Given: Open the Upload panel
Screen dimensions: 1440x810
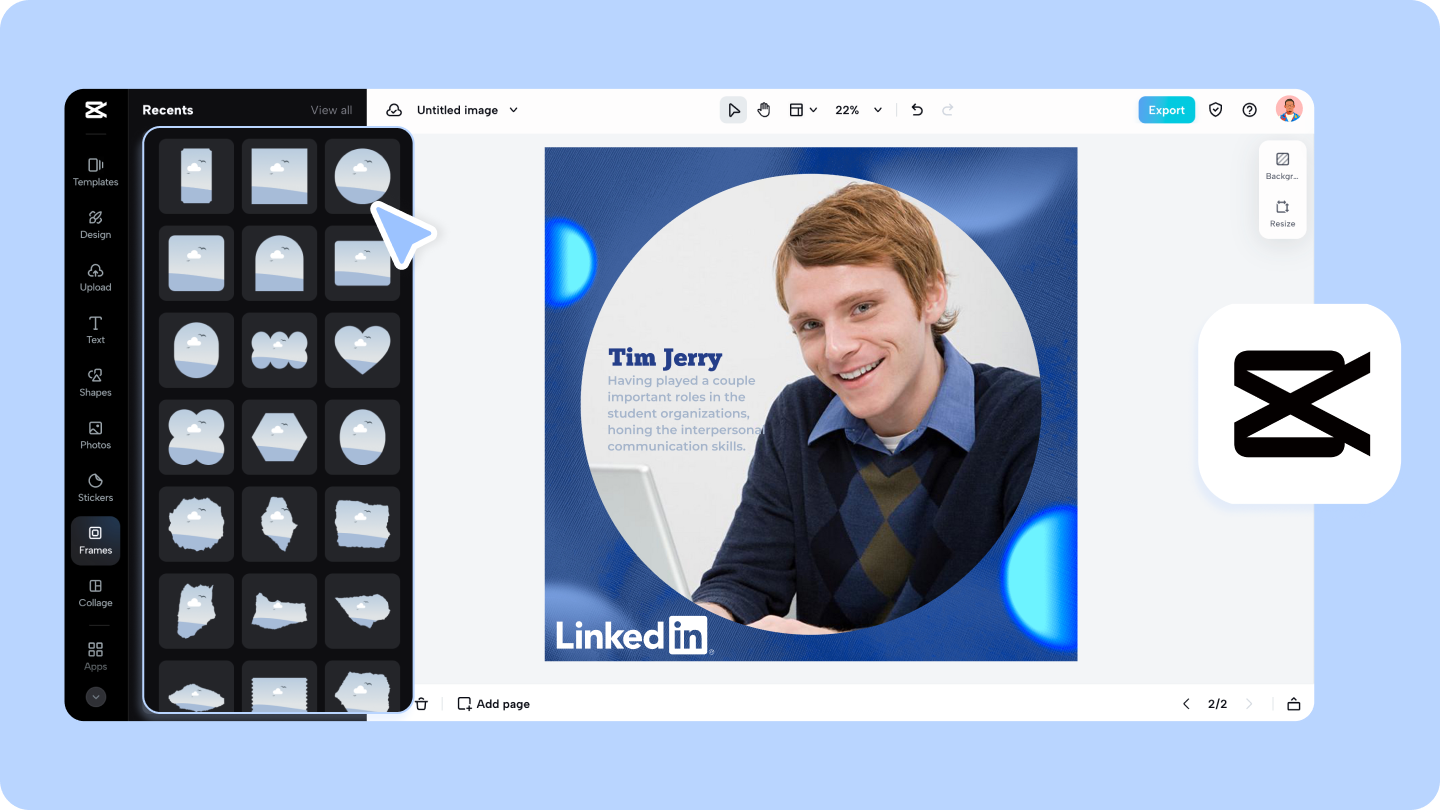Looking at the screenshot, I should tap(95, 279).
